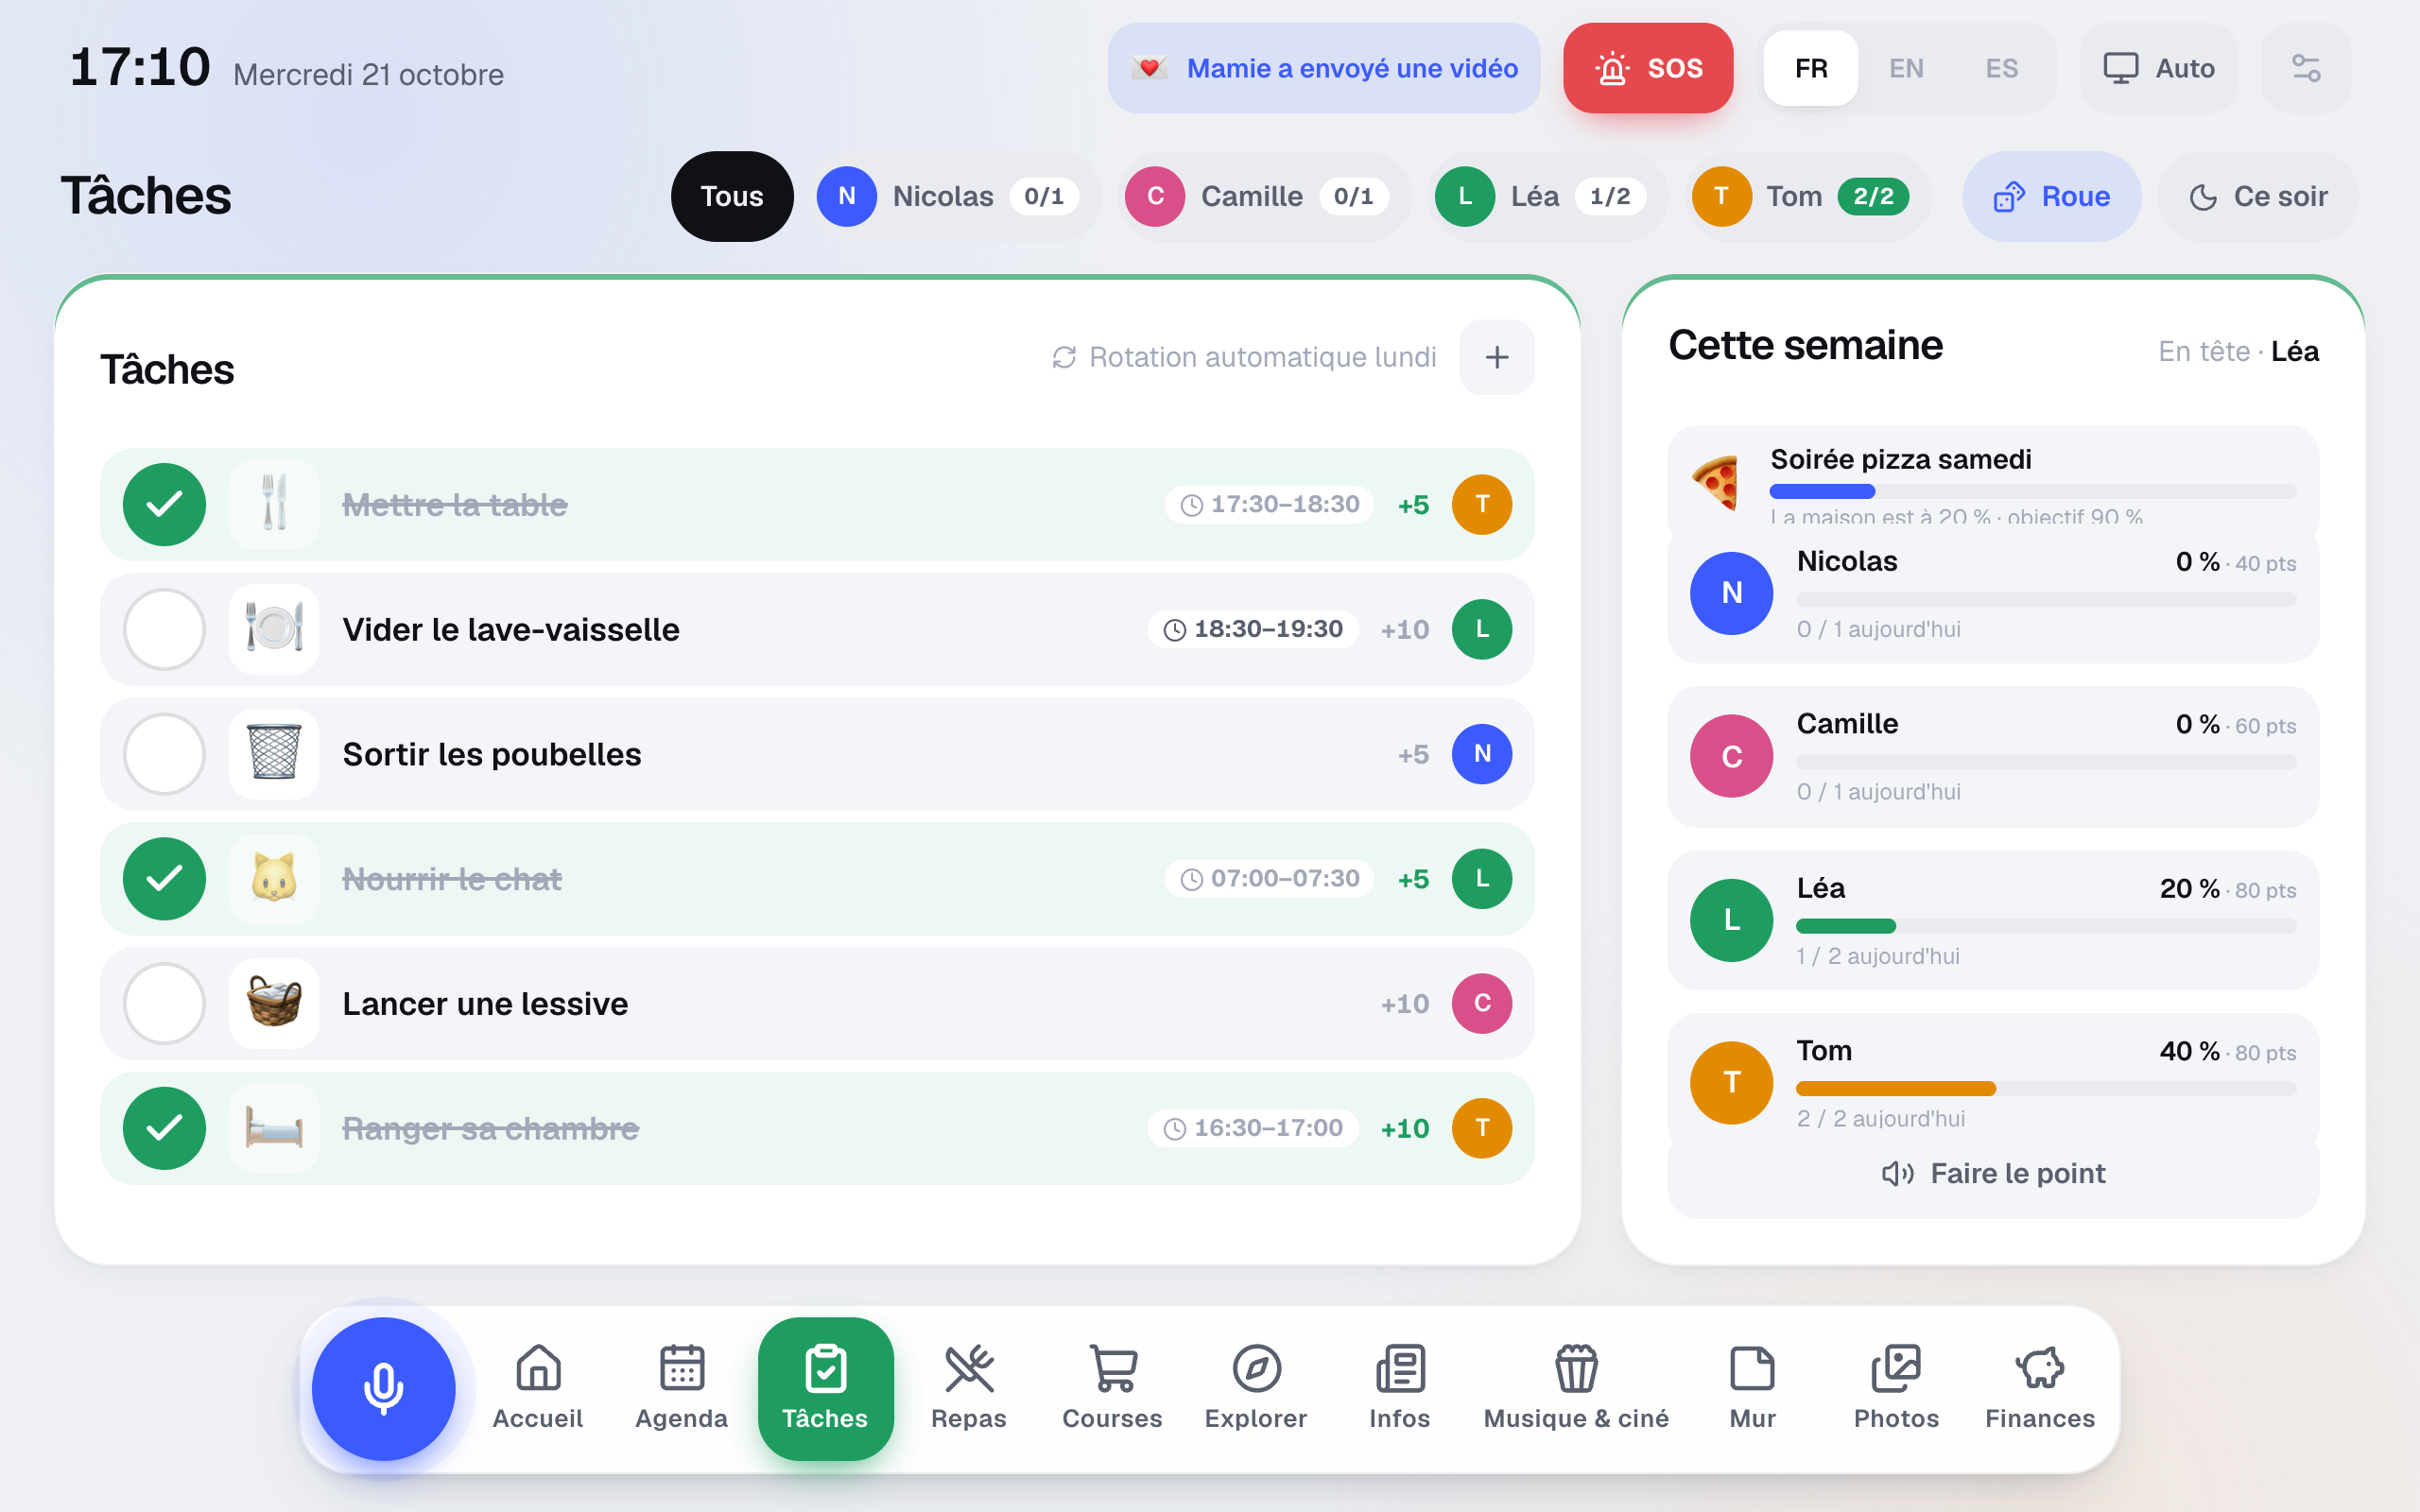The image size is (2420, 1512).
Task: Click Tom's orange weekly progress bar
Action: point(2046,1088)
